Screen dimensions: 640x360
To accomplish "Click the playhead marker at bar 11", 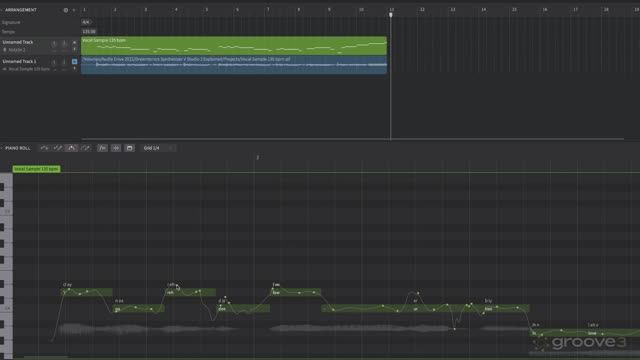I will (391, 15).
